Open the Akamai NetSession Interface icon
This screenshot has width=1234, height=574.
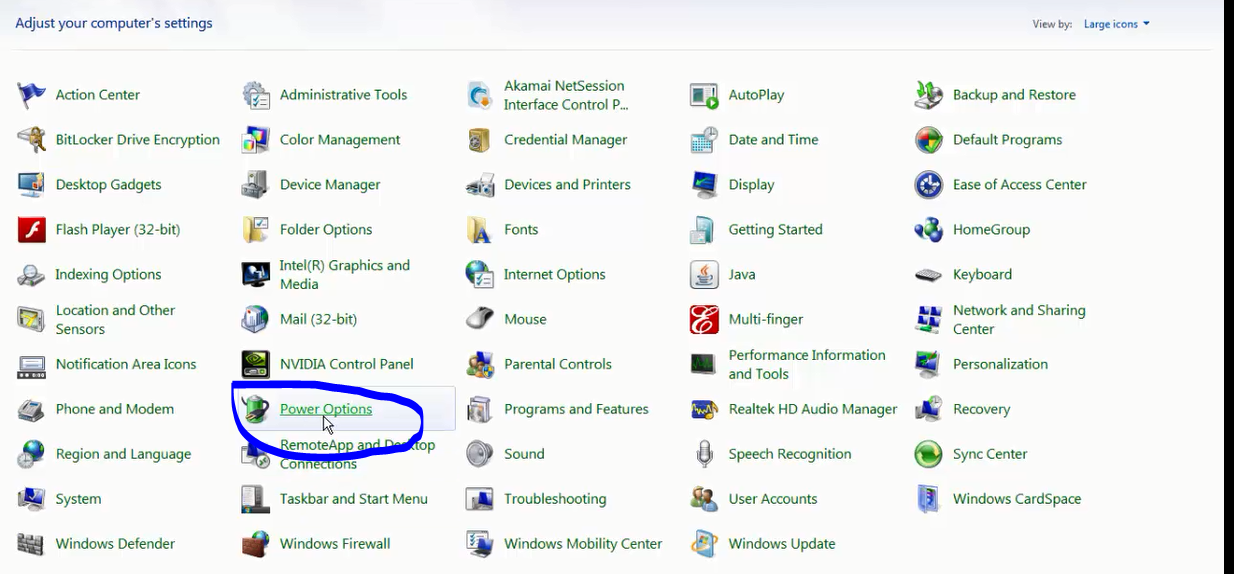[x=480, y=95]
